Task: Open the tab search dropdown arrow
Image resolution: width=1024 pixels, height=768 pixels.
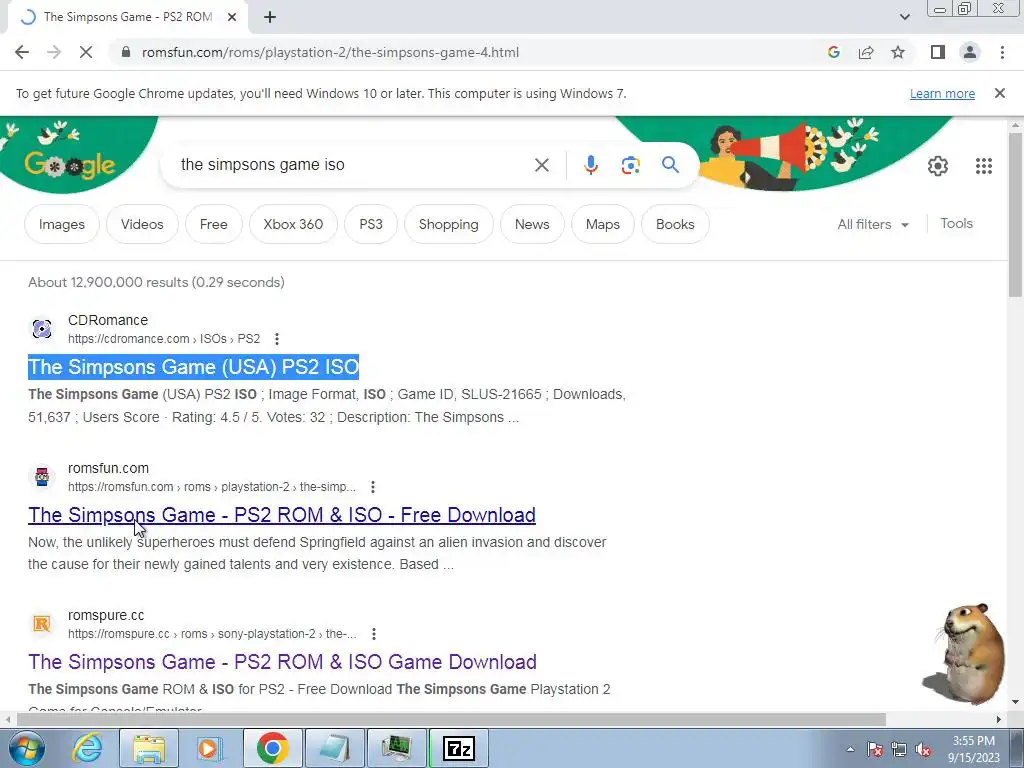Action: (x=904, y=17)
